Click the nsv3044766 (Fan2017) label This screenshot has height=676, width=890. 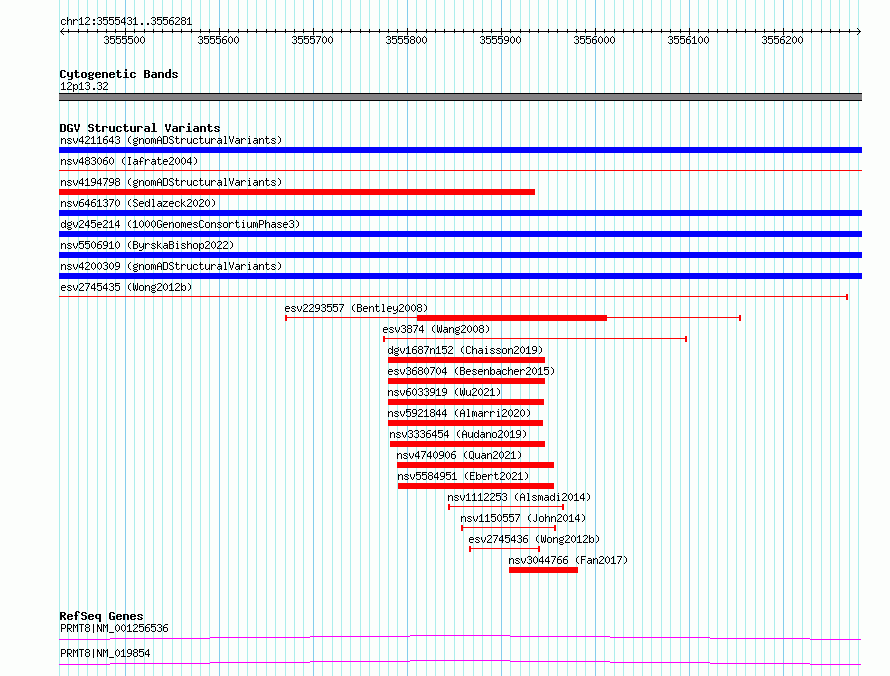(568, 560)
